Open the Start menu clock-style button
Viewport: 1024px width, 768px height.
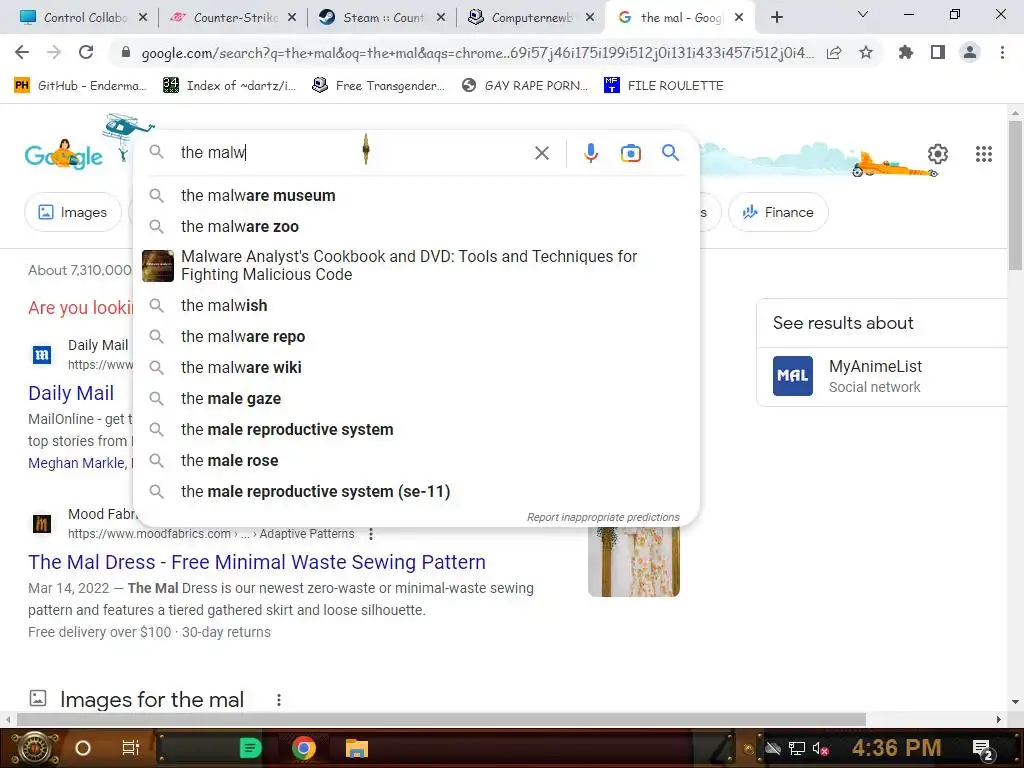[34, 748]
